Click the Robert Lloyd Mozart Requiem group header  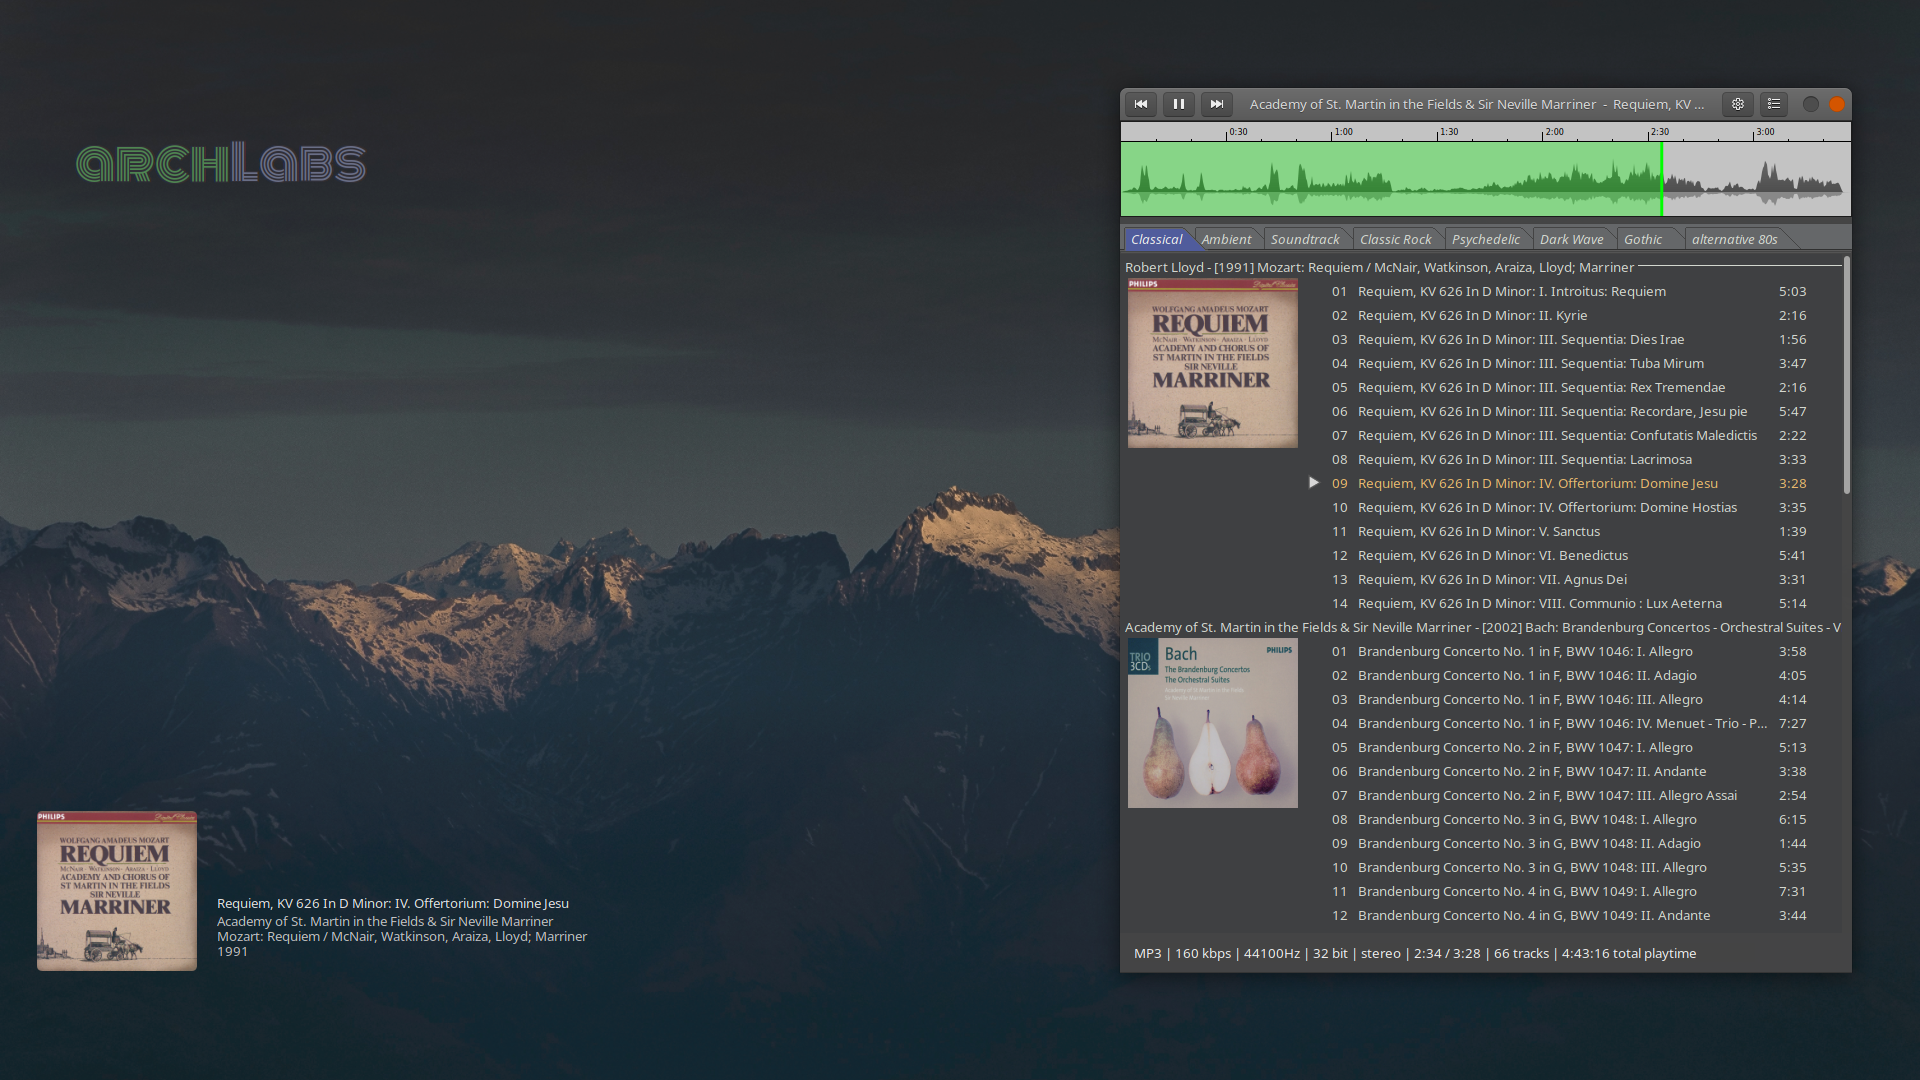coord(1379,268)
